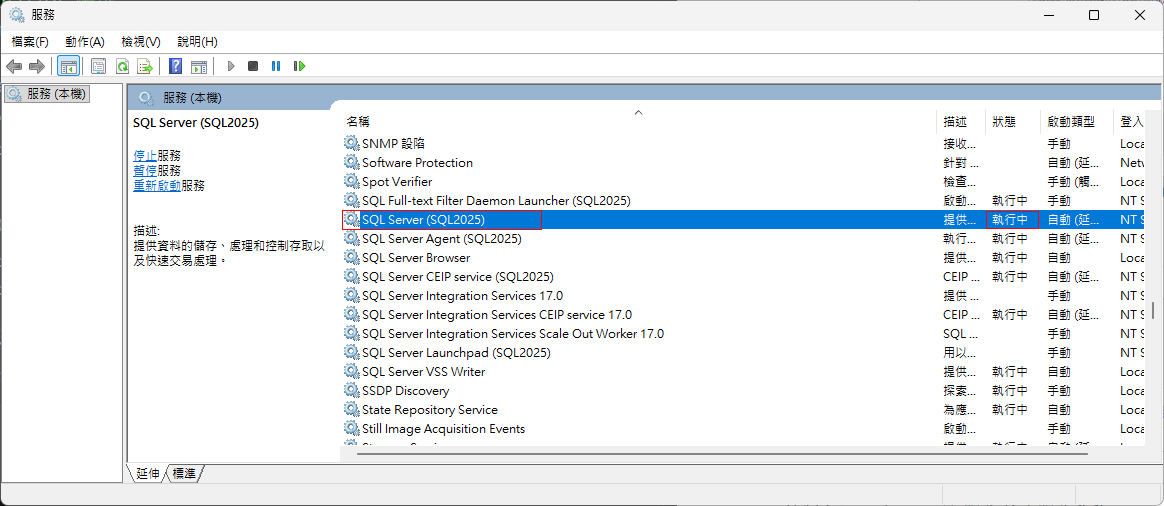Sort by the 啟動類型 column header
Viewport: 1164px width, 506px height.
click(1077, 122)
